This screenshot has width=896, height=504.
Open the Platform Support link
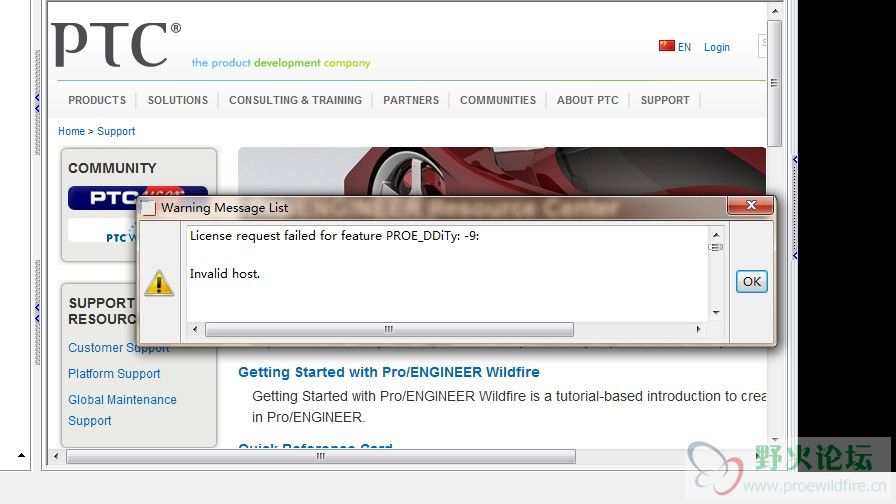114,374
